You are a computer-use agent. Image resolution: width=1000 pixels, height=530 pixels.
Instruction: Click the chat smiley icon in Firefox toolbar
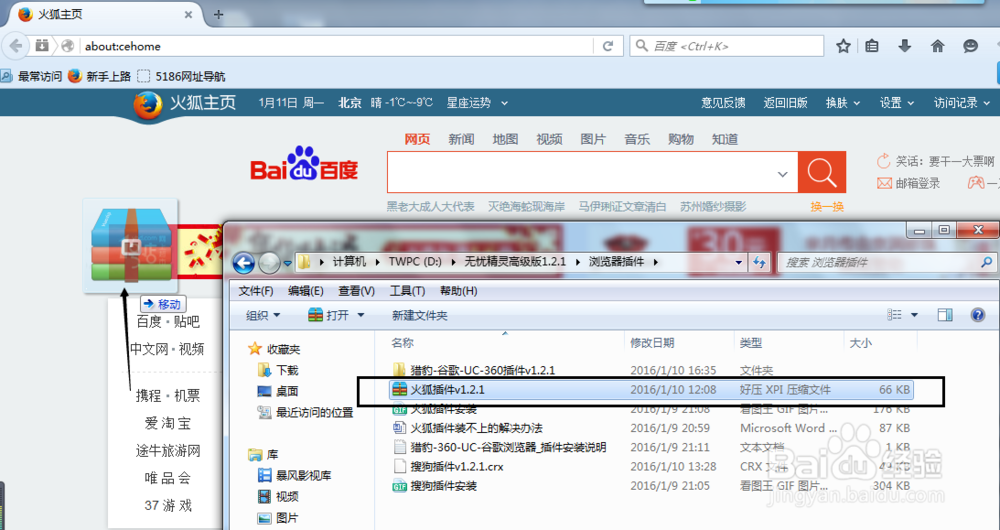coord(970,46)
